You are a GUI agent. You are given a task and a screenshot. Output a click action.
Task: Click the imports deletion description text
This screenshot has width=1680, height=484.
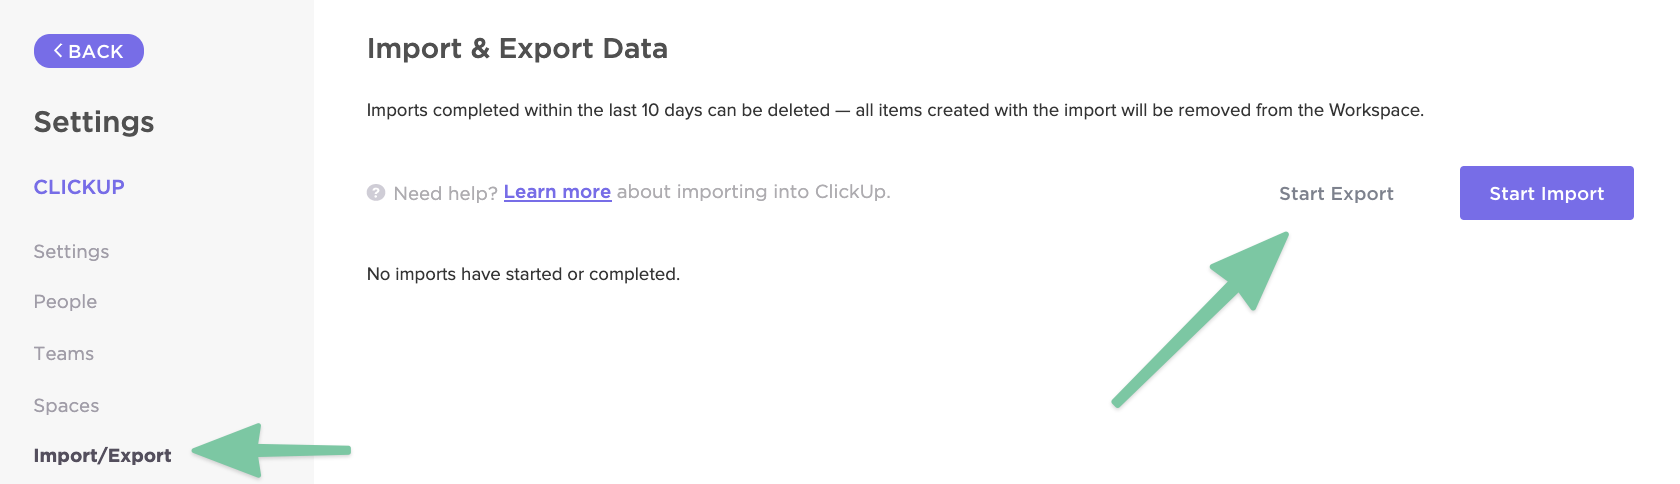point(895,110)
